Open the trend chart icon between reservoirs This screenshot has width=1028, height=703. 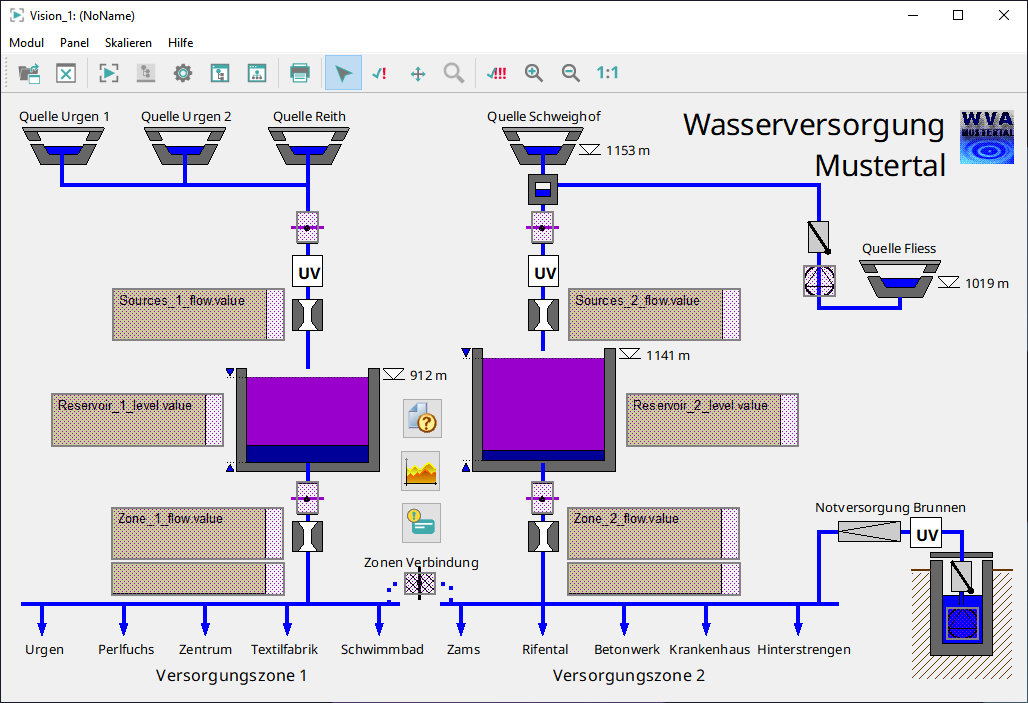421,470
